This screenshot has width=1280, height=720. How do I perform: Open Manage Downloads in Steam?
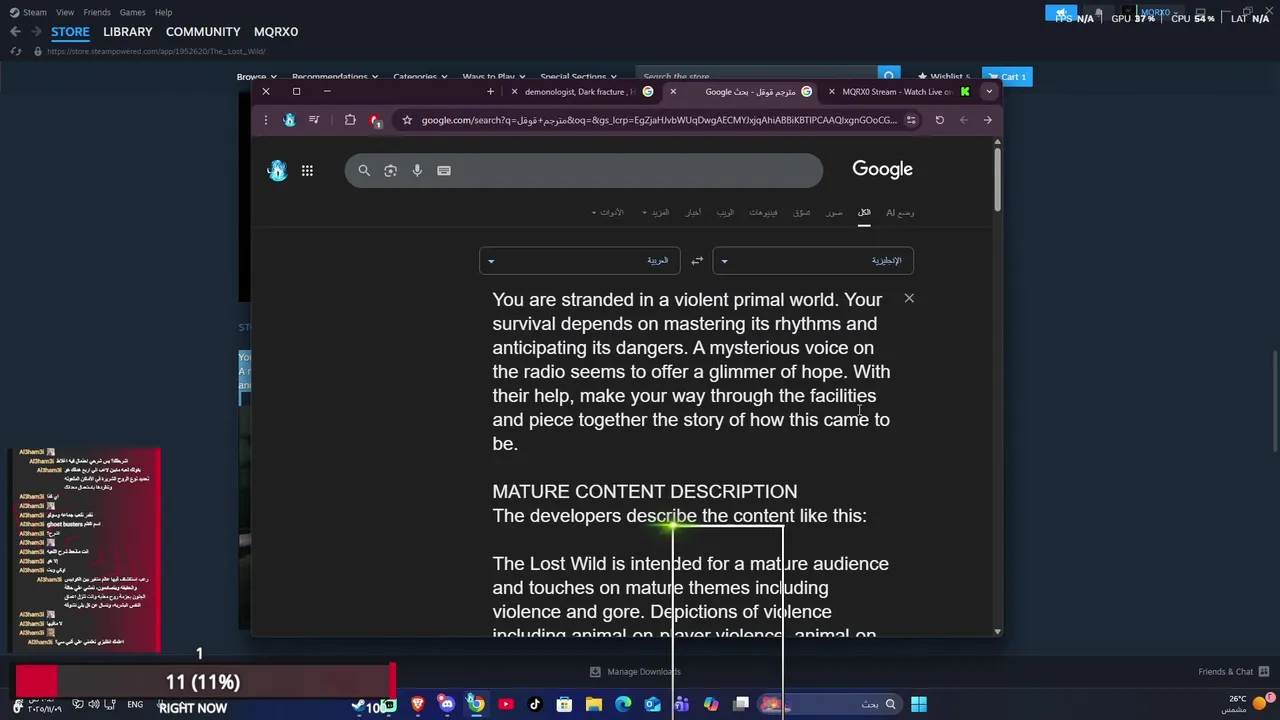pos(635,672)
